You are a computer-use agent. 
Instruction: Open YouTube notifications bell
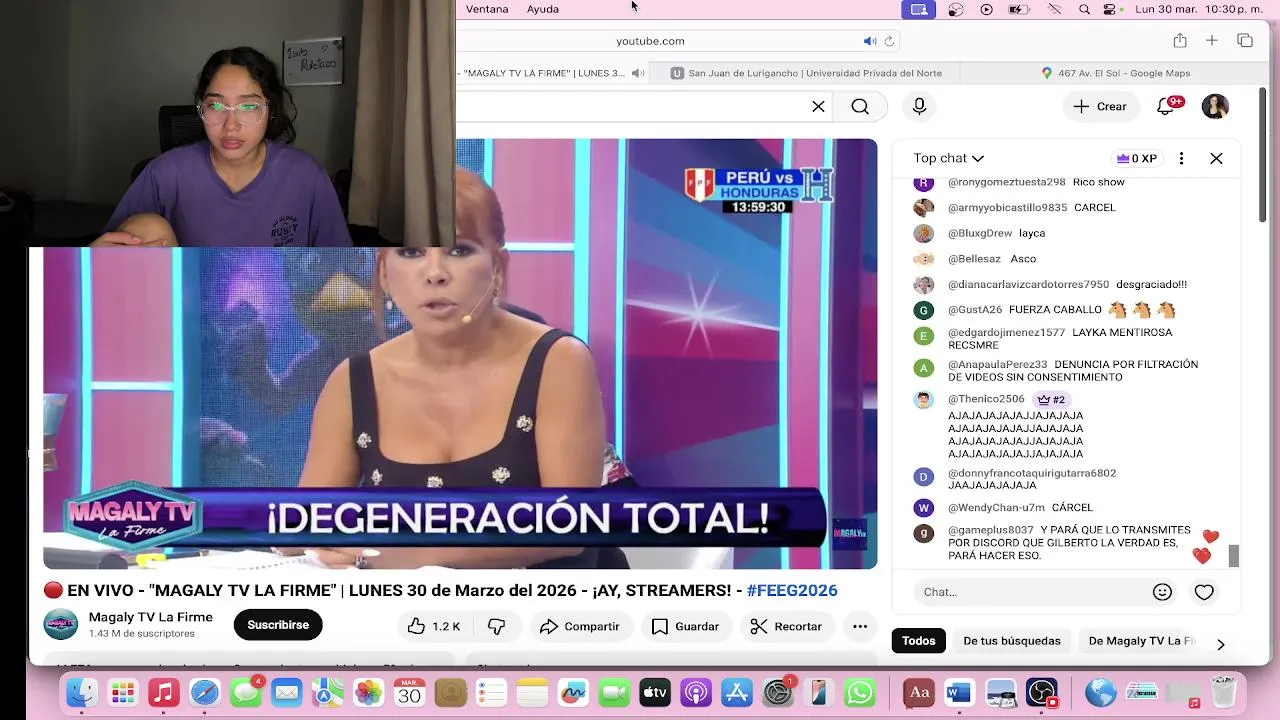(1166, 107)
